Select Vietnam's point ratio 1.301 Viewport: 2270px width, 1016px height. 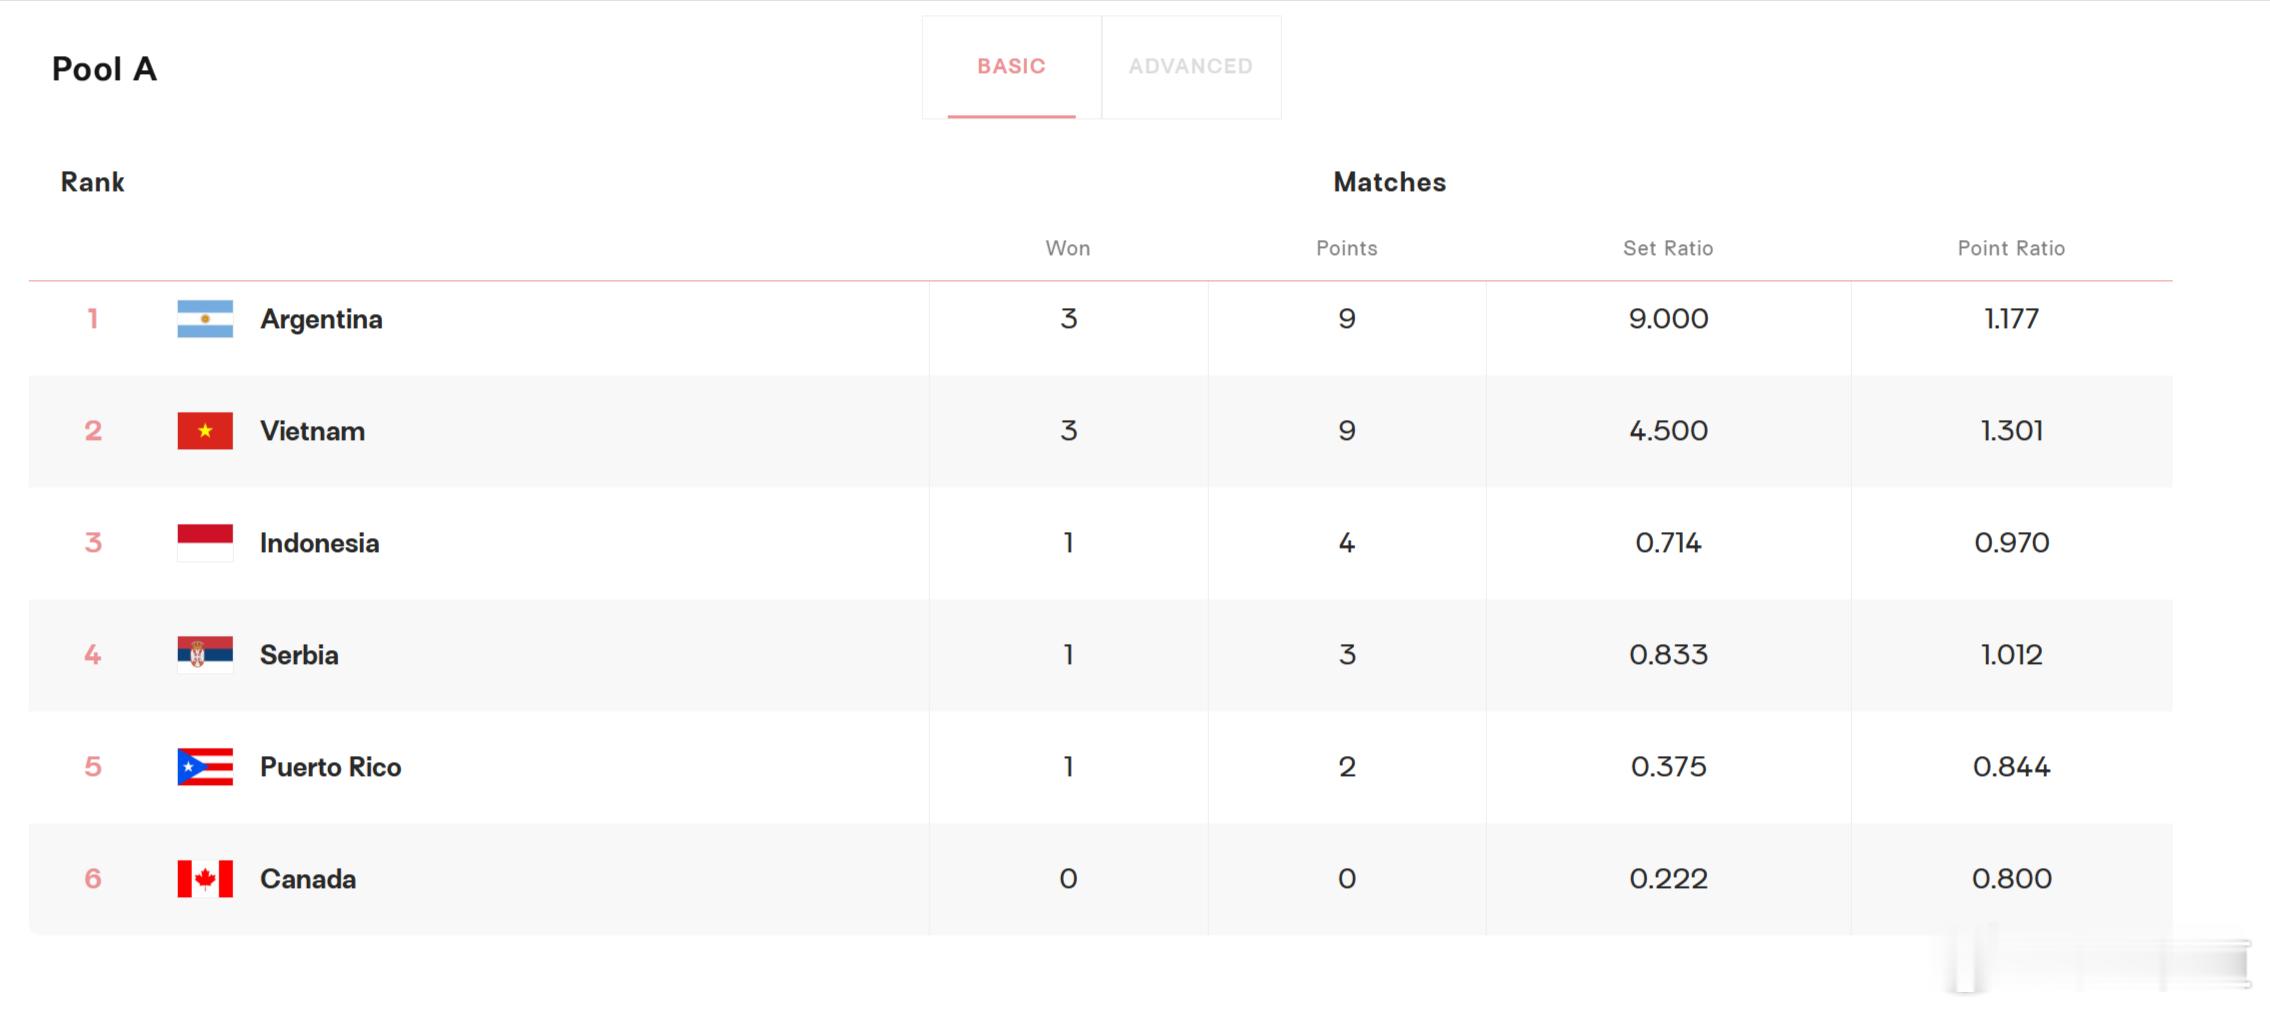pyautogui.click(x=2011, y=431)
